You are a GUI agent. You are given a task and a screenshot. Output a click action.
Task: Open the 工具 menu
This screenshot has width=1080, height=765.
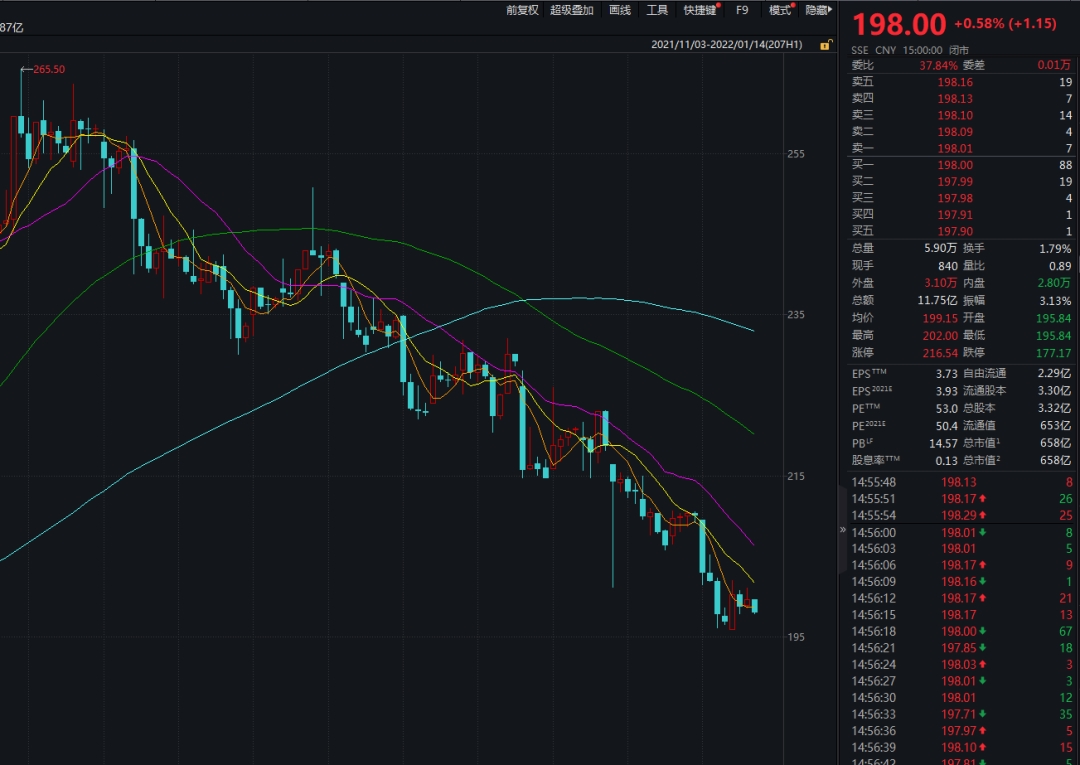(657, 10)
